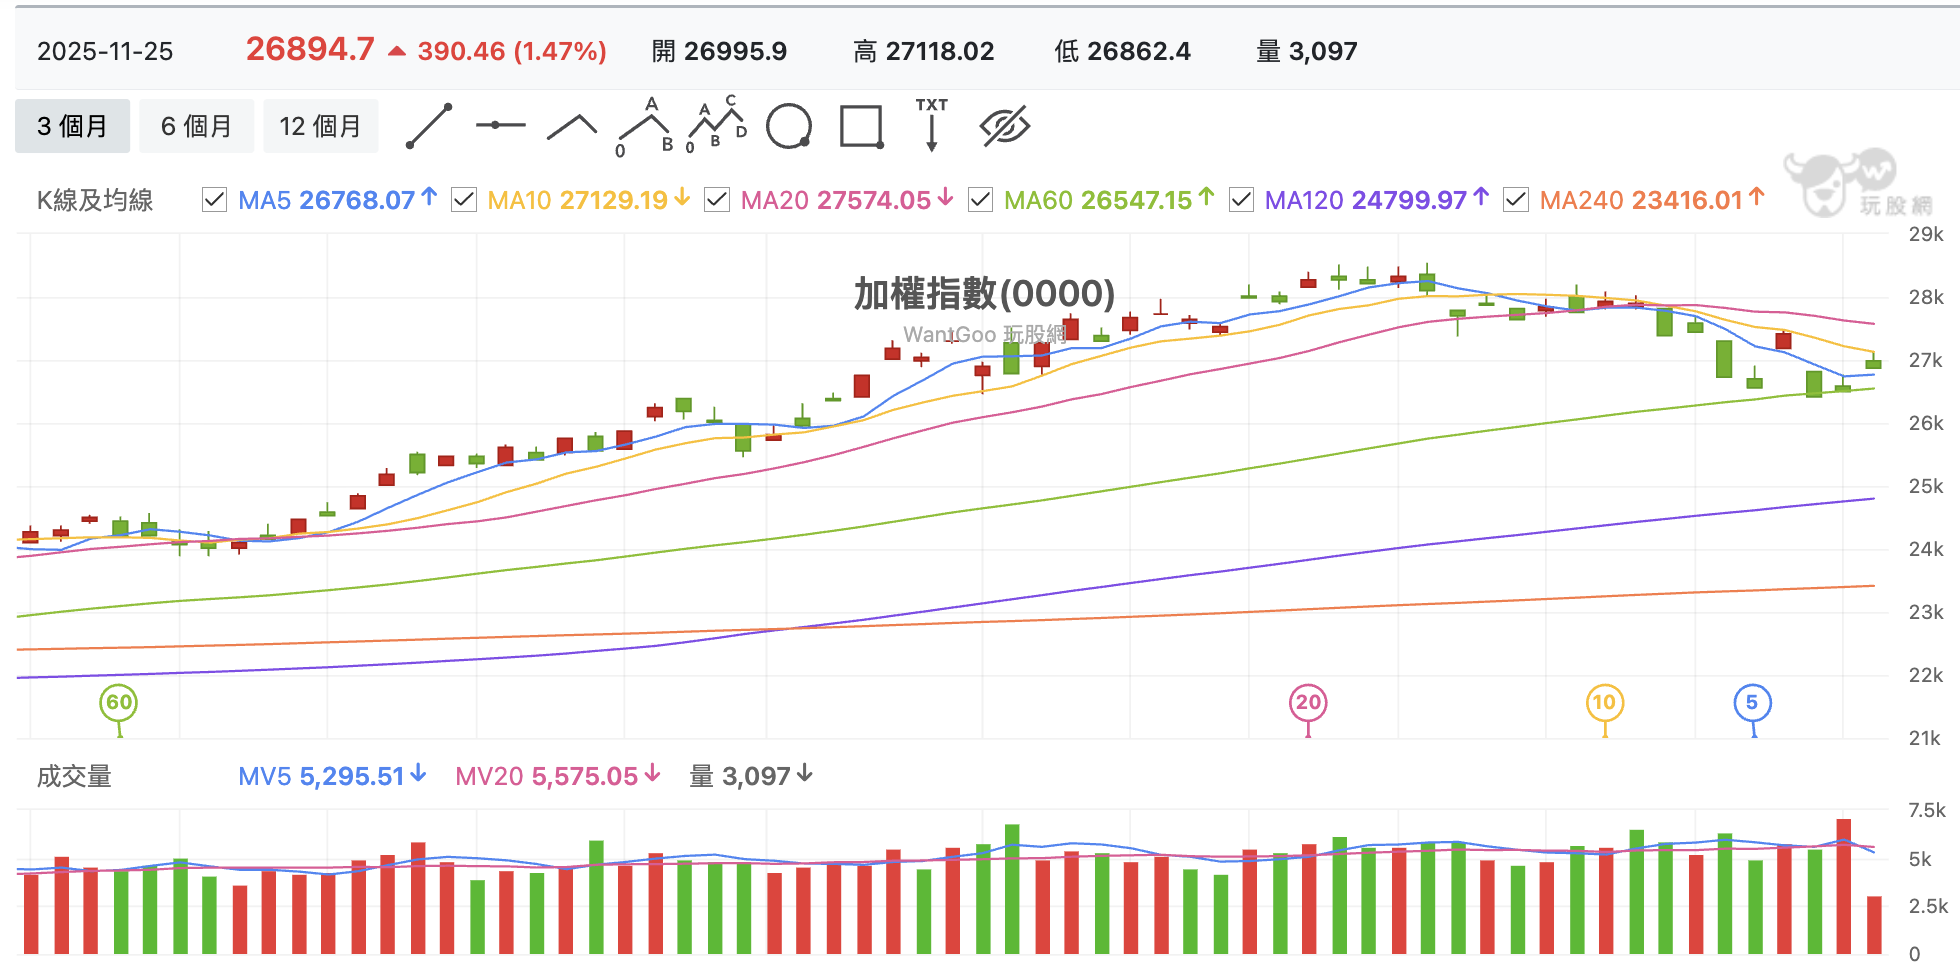
Task: Select the trend line drawing tool
Action: (x=429, y=126)
